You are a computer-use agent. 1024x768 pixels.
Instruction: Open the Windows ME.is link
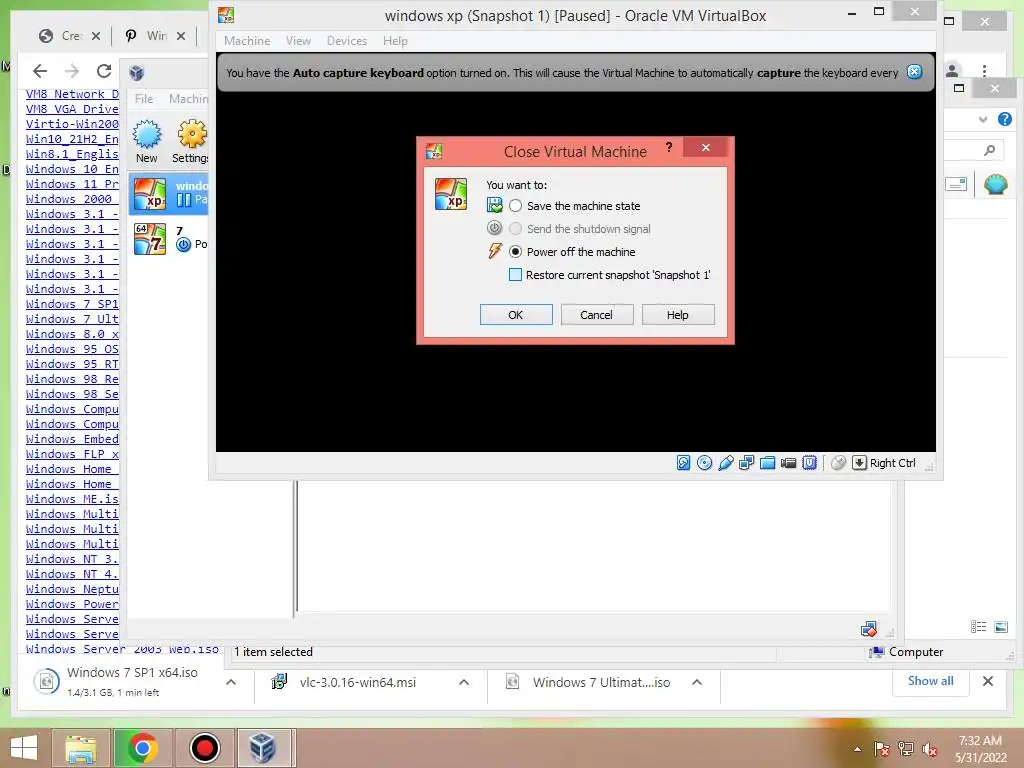tap(72, 500)
